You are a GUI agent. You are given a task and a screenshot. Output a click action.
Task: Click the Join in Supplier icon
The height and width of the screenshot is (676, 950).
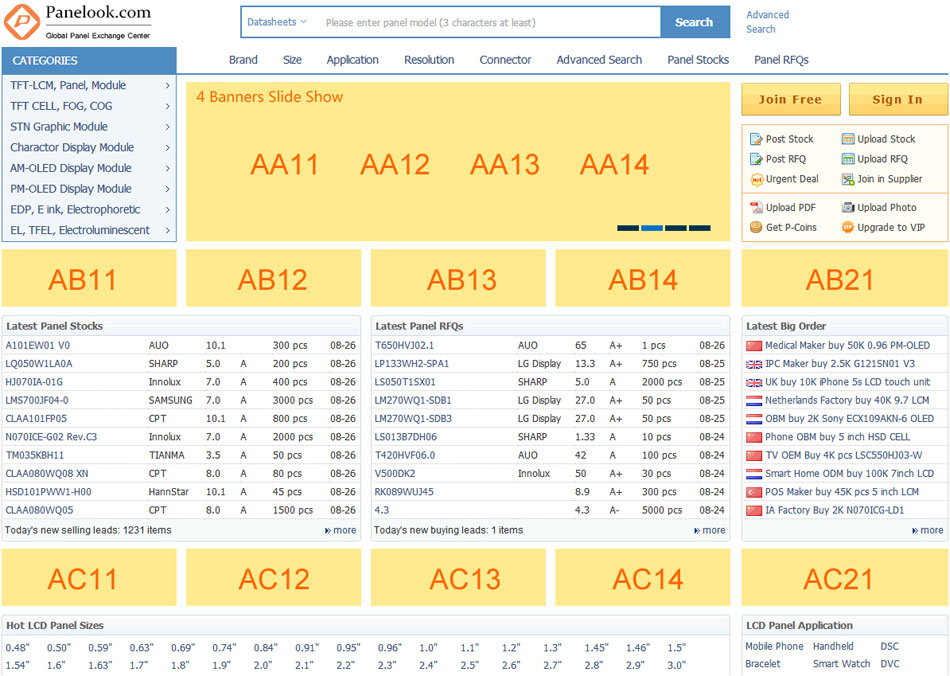pyautogui.click(x=848, y=179)
